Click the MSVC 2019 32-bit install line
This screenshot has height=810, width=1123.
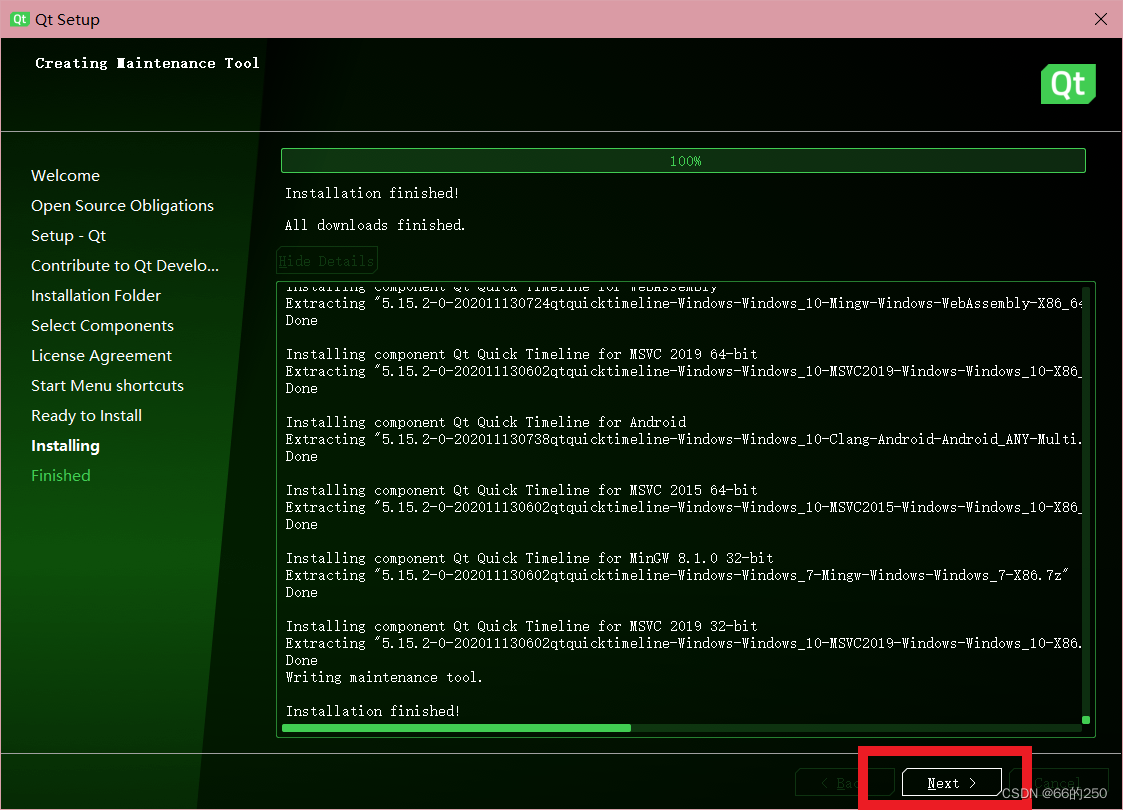coord(521,626)
